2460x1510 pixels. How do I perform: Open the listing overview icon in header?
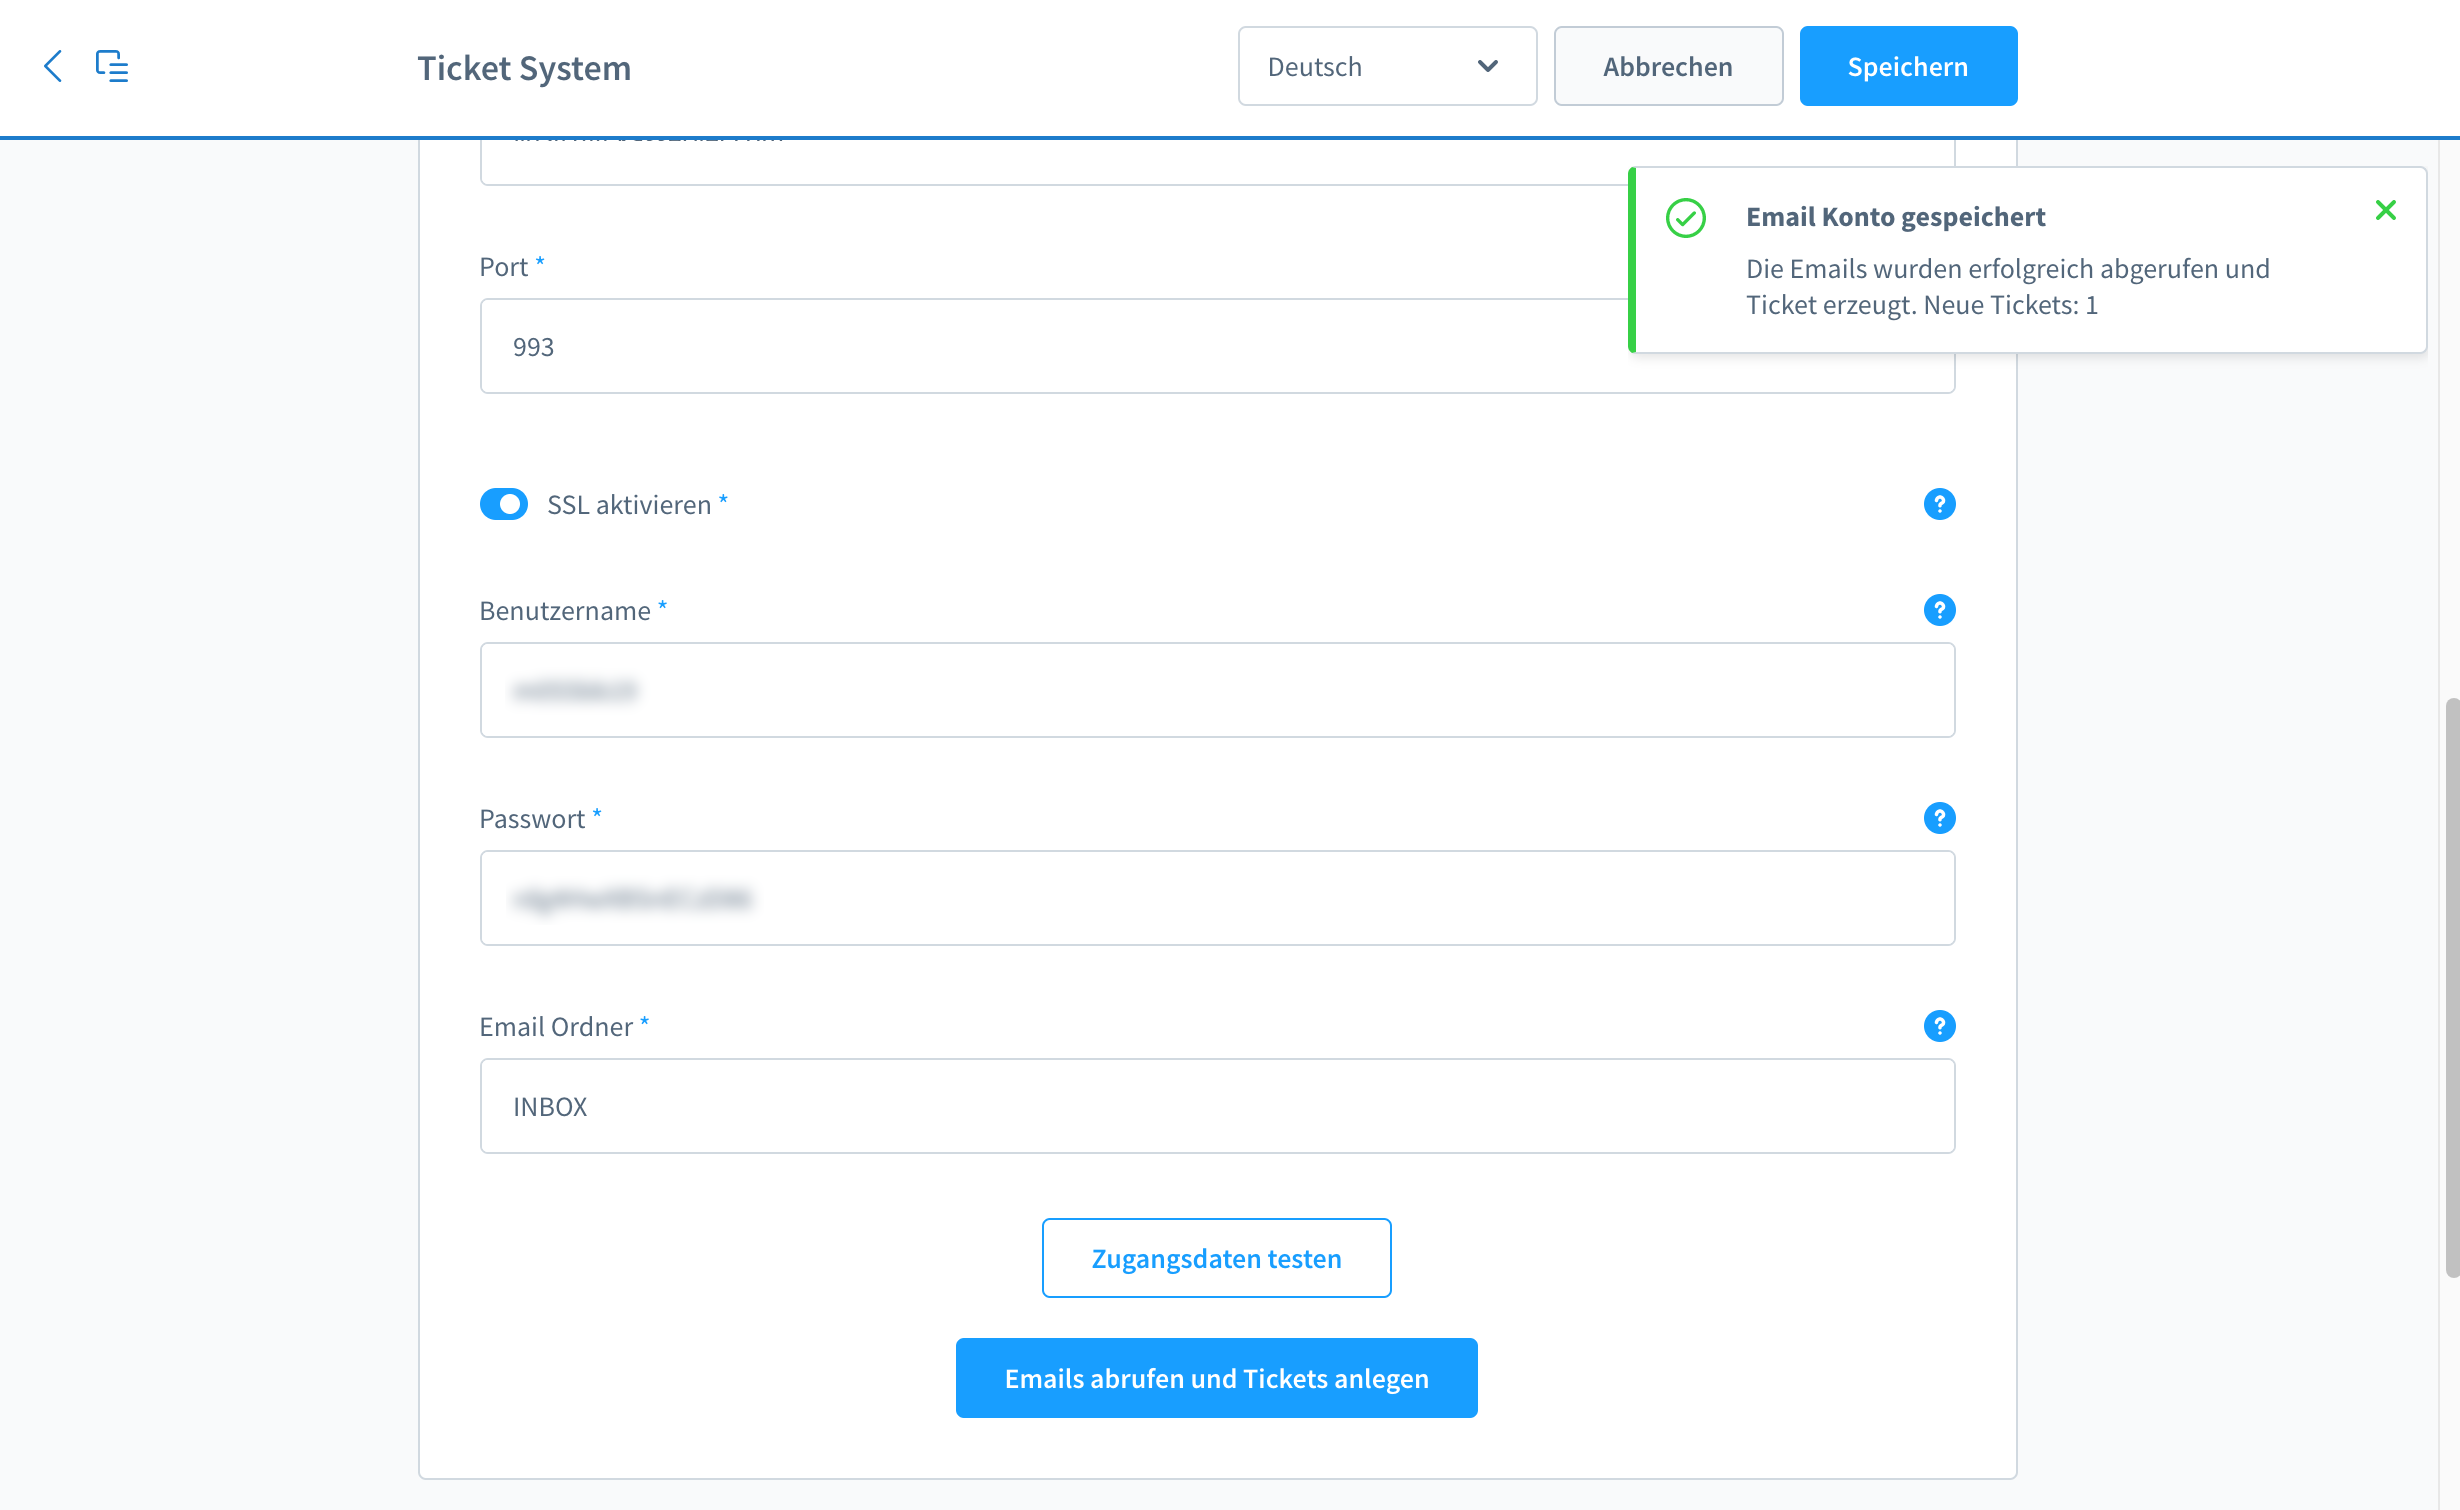tap(112, 66)
